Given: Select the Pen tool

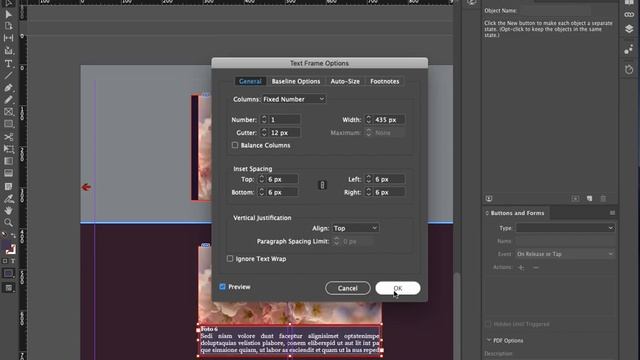Looking at the screenshot, I should (8, 88).
